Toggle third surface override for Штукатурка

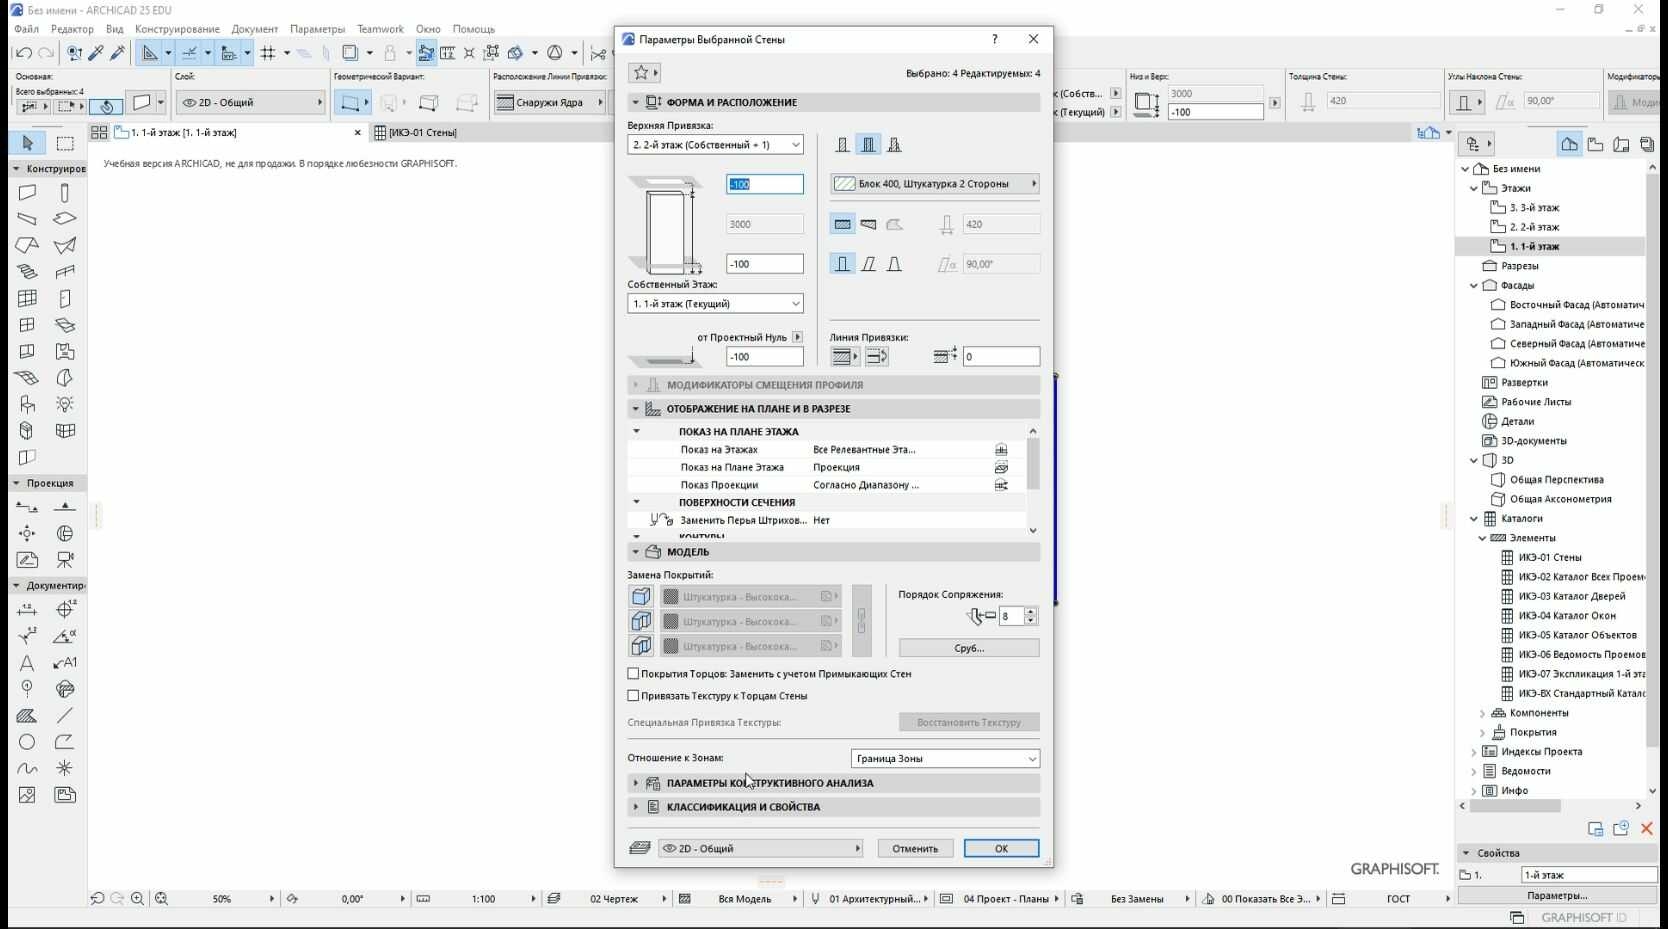tap(641, 646)
